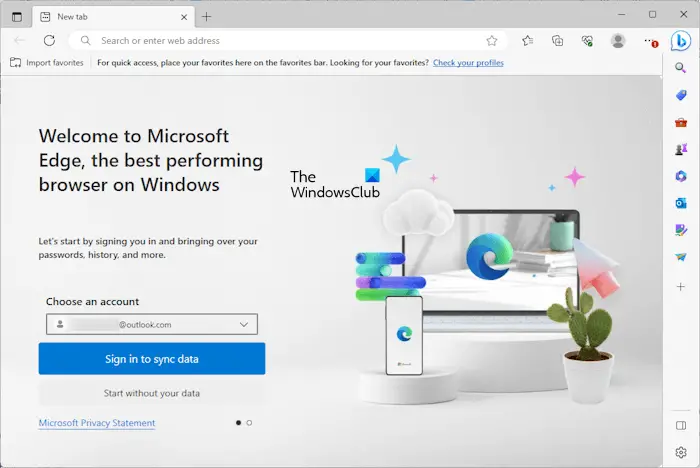Image resolution: width=700 pixels, height=468 pixels.
Task: Open Collections icon
Action: point(558,41)
